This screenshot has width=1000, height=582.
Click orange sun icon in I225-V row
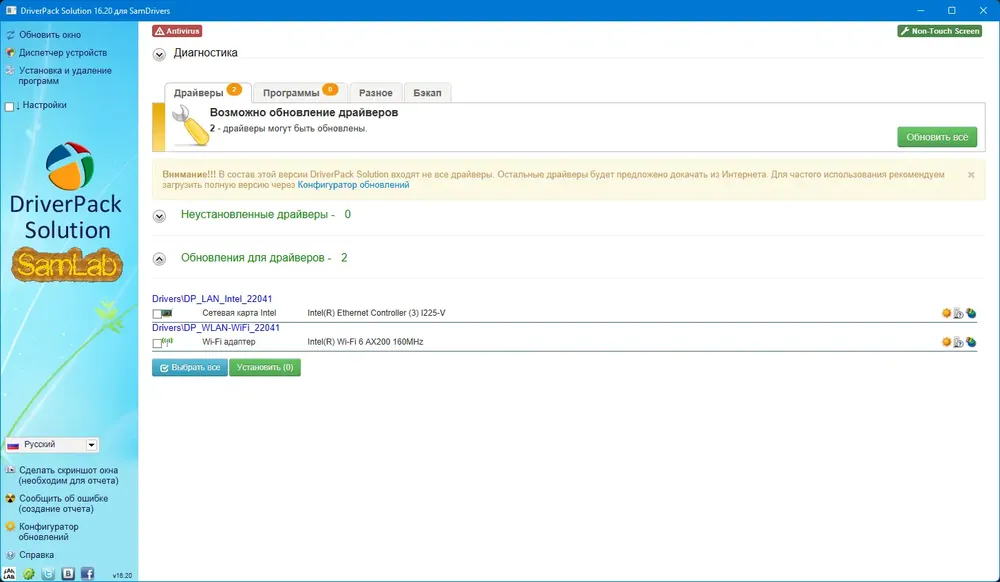(946, 313)
